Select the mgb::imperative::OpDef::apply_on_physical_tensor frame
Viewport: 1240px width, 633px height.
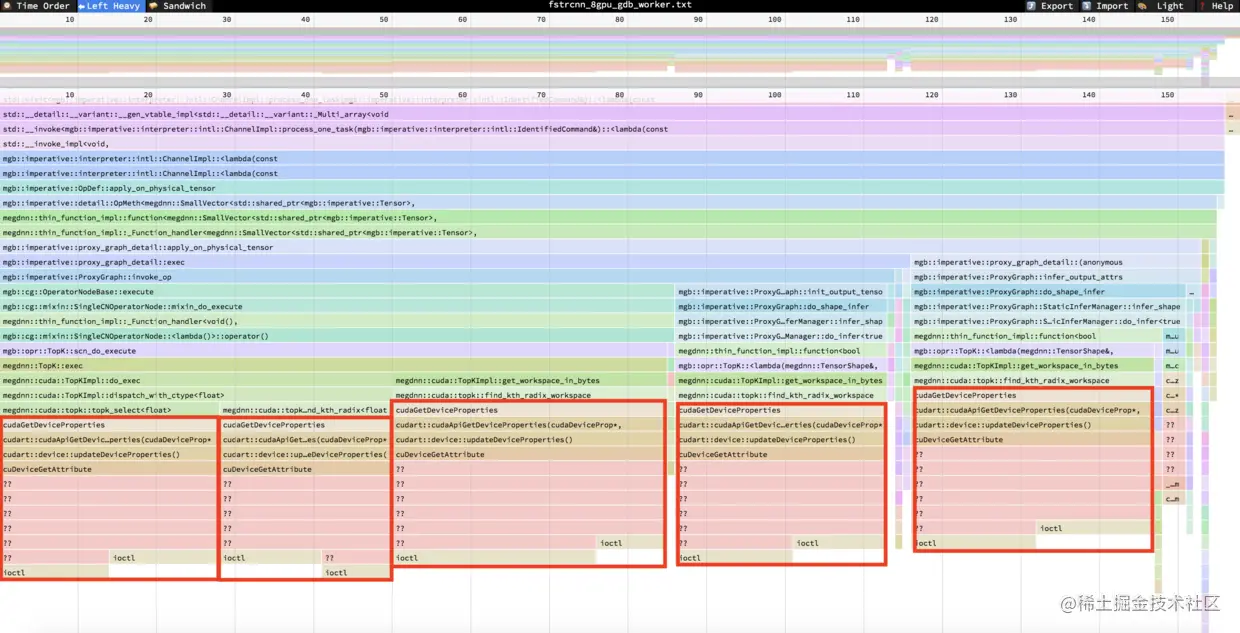coord(612,188)
